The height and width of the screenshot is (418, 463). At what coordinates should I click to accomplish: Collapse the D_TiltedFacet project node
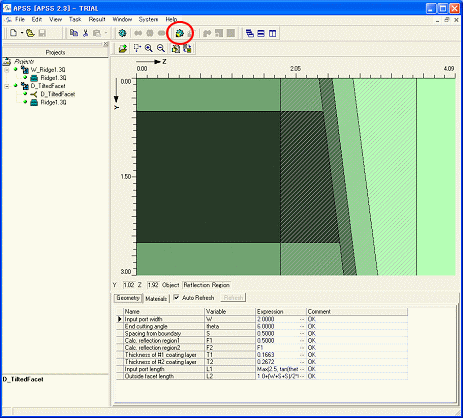coord(7,86)
